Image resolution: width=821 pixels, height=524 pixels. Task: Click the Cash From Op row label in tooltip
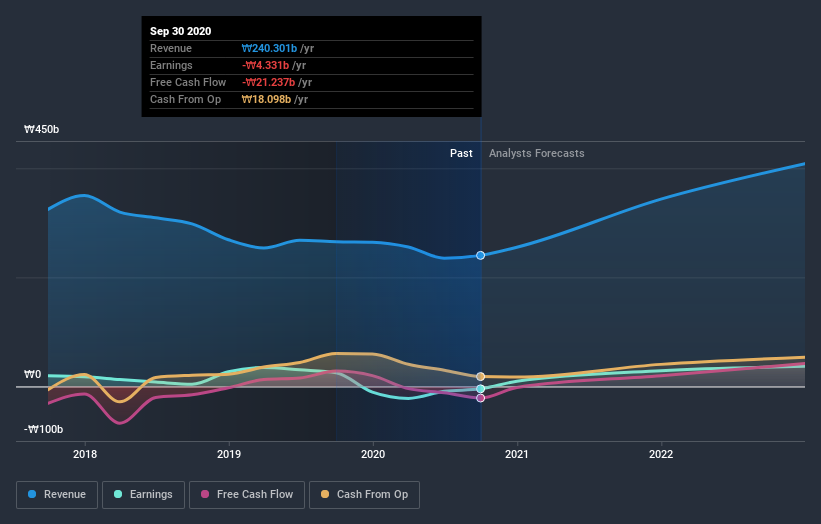[185, 99]
